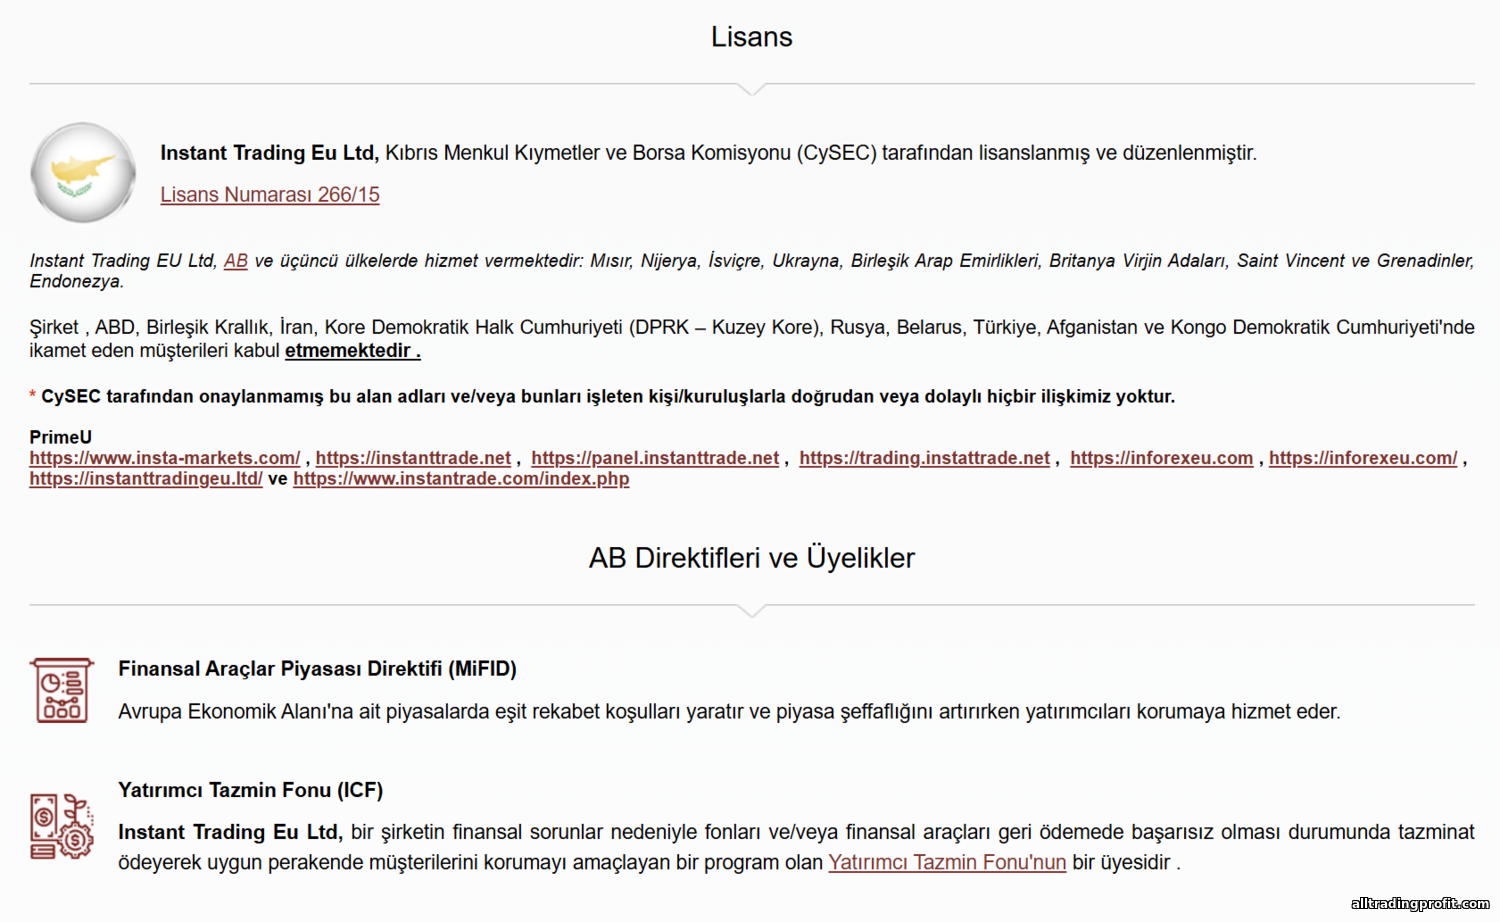Visit the instantrade.com/index.php link
Viewport: 1500px width, 922px height.
[461, 479]
